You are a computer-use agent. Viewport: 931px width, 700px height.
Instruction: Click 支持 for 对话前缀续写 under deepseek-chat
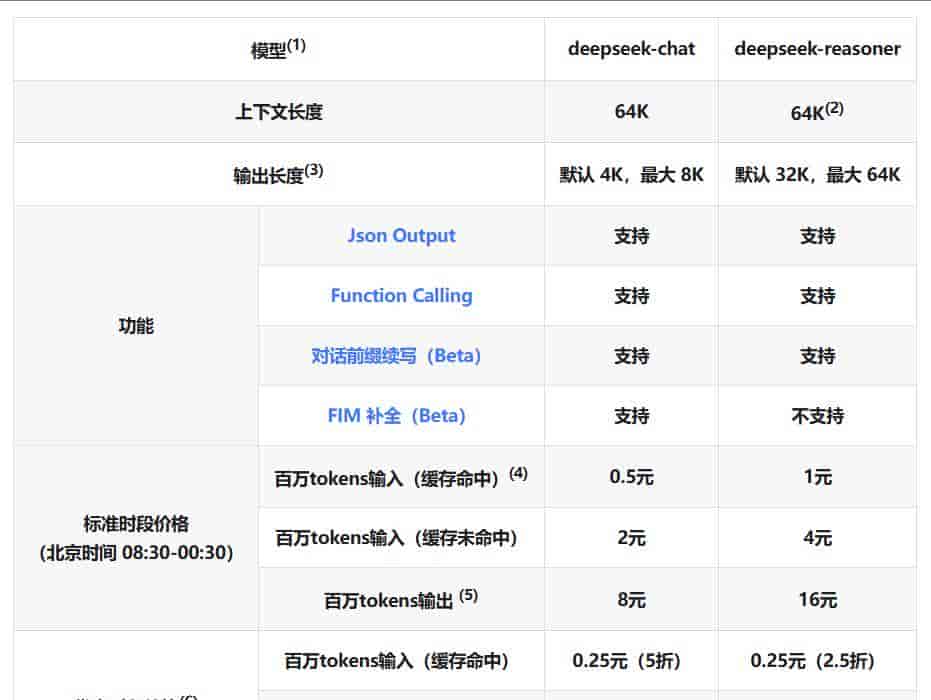pyautogui.click(x=631, y=356)
